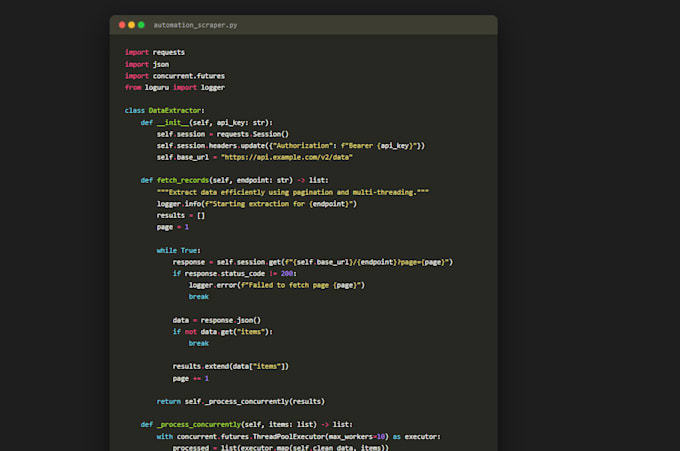Click the 'response = self.session.get' line
Image resolution: width=680 pixels, height=451 pixels.
(x=313, y=262)
